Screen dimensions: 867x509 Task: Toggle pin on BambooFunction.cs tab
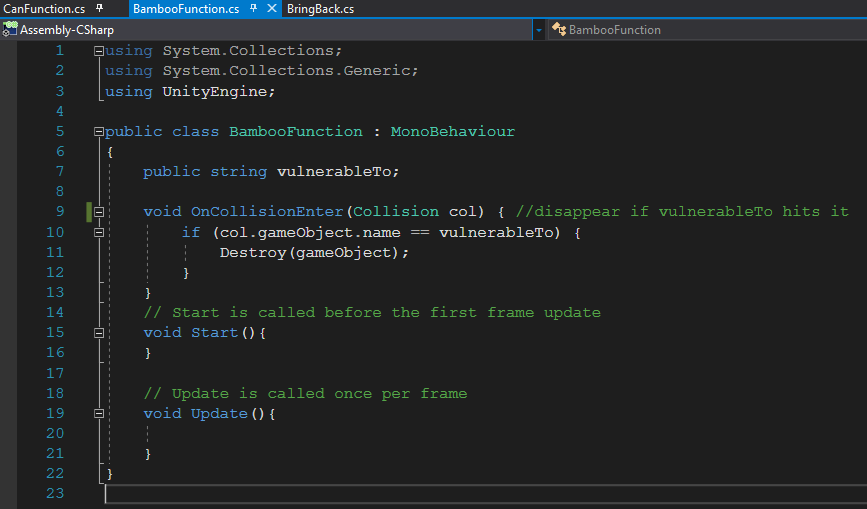[253, 8]
